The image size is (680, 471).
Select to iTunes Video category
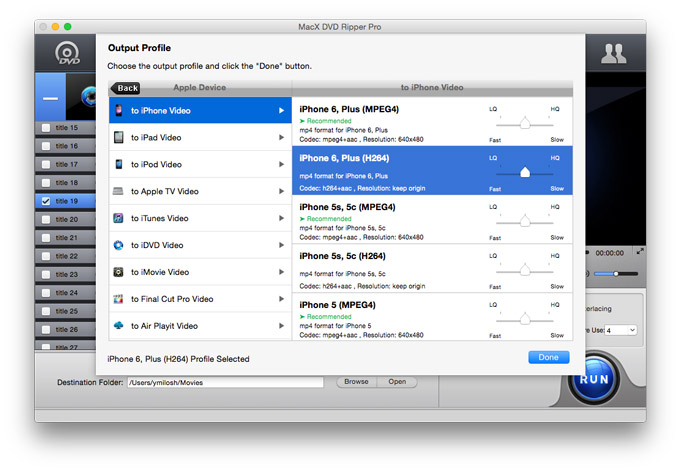pos(200,218)
